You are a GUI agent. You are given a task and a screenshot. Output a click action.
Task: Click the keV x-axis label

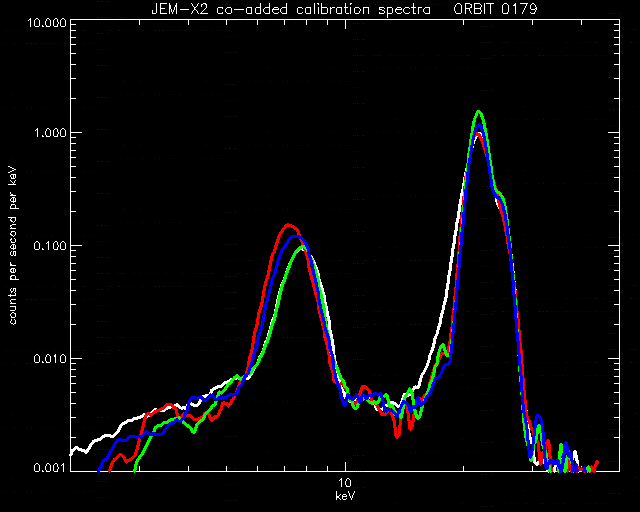click(x=345, y=496)
